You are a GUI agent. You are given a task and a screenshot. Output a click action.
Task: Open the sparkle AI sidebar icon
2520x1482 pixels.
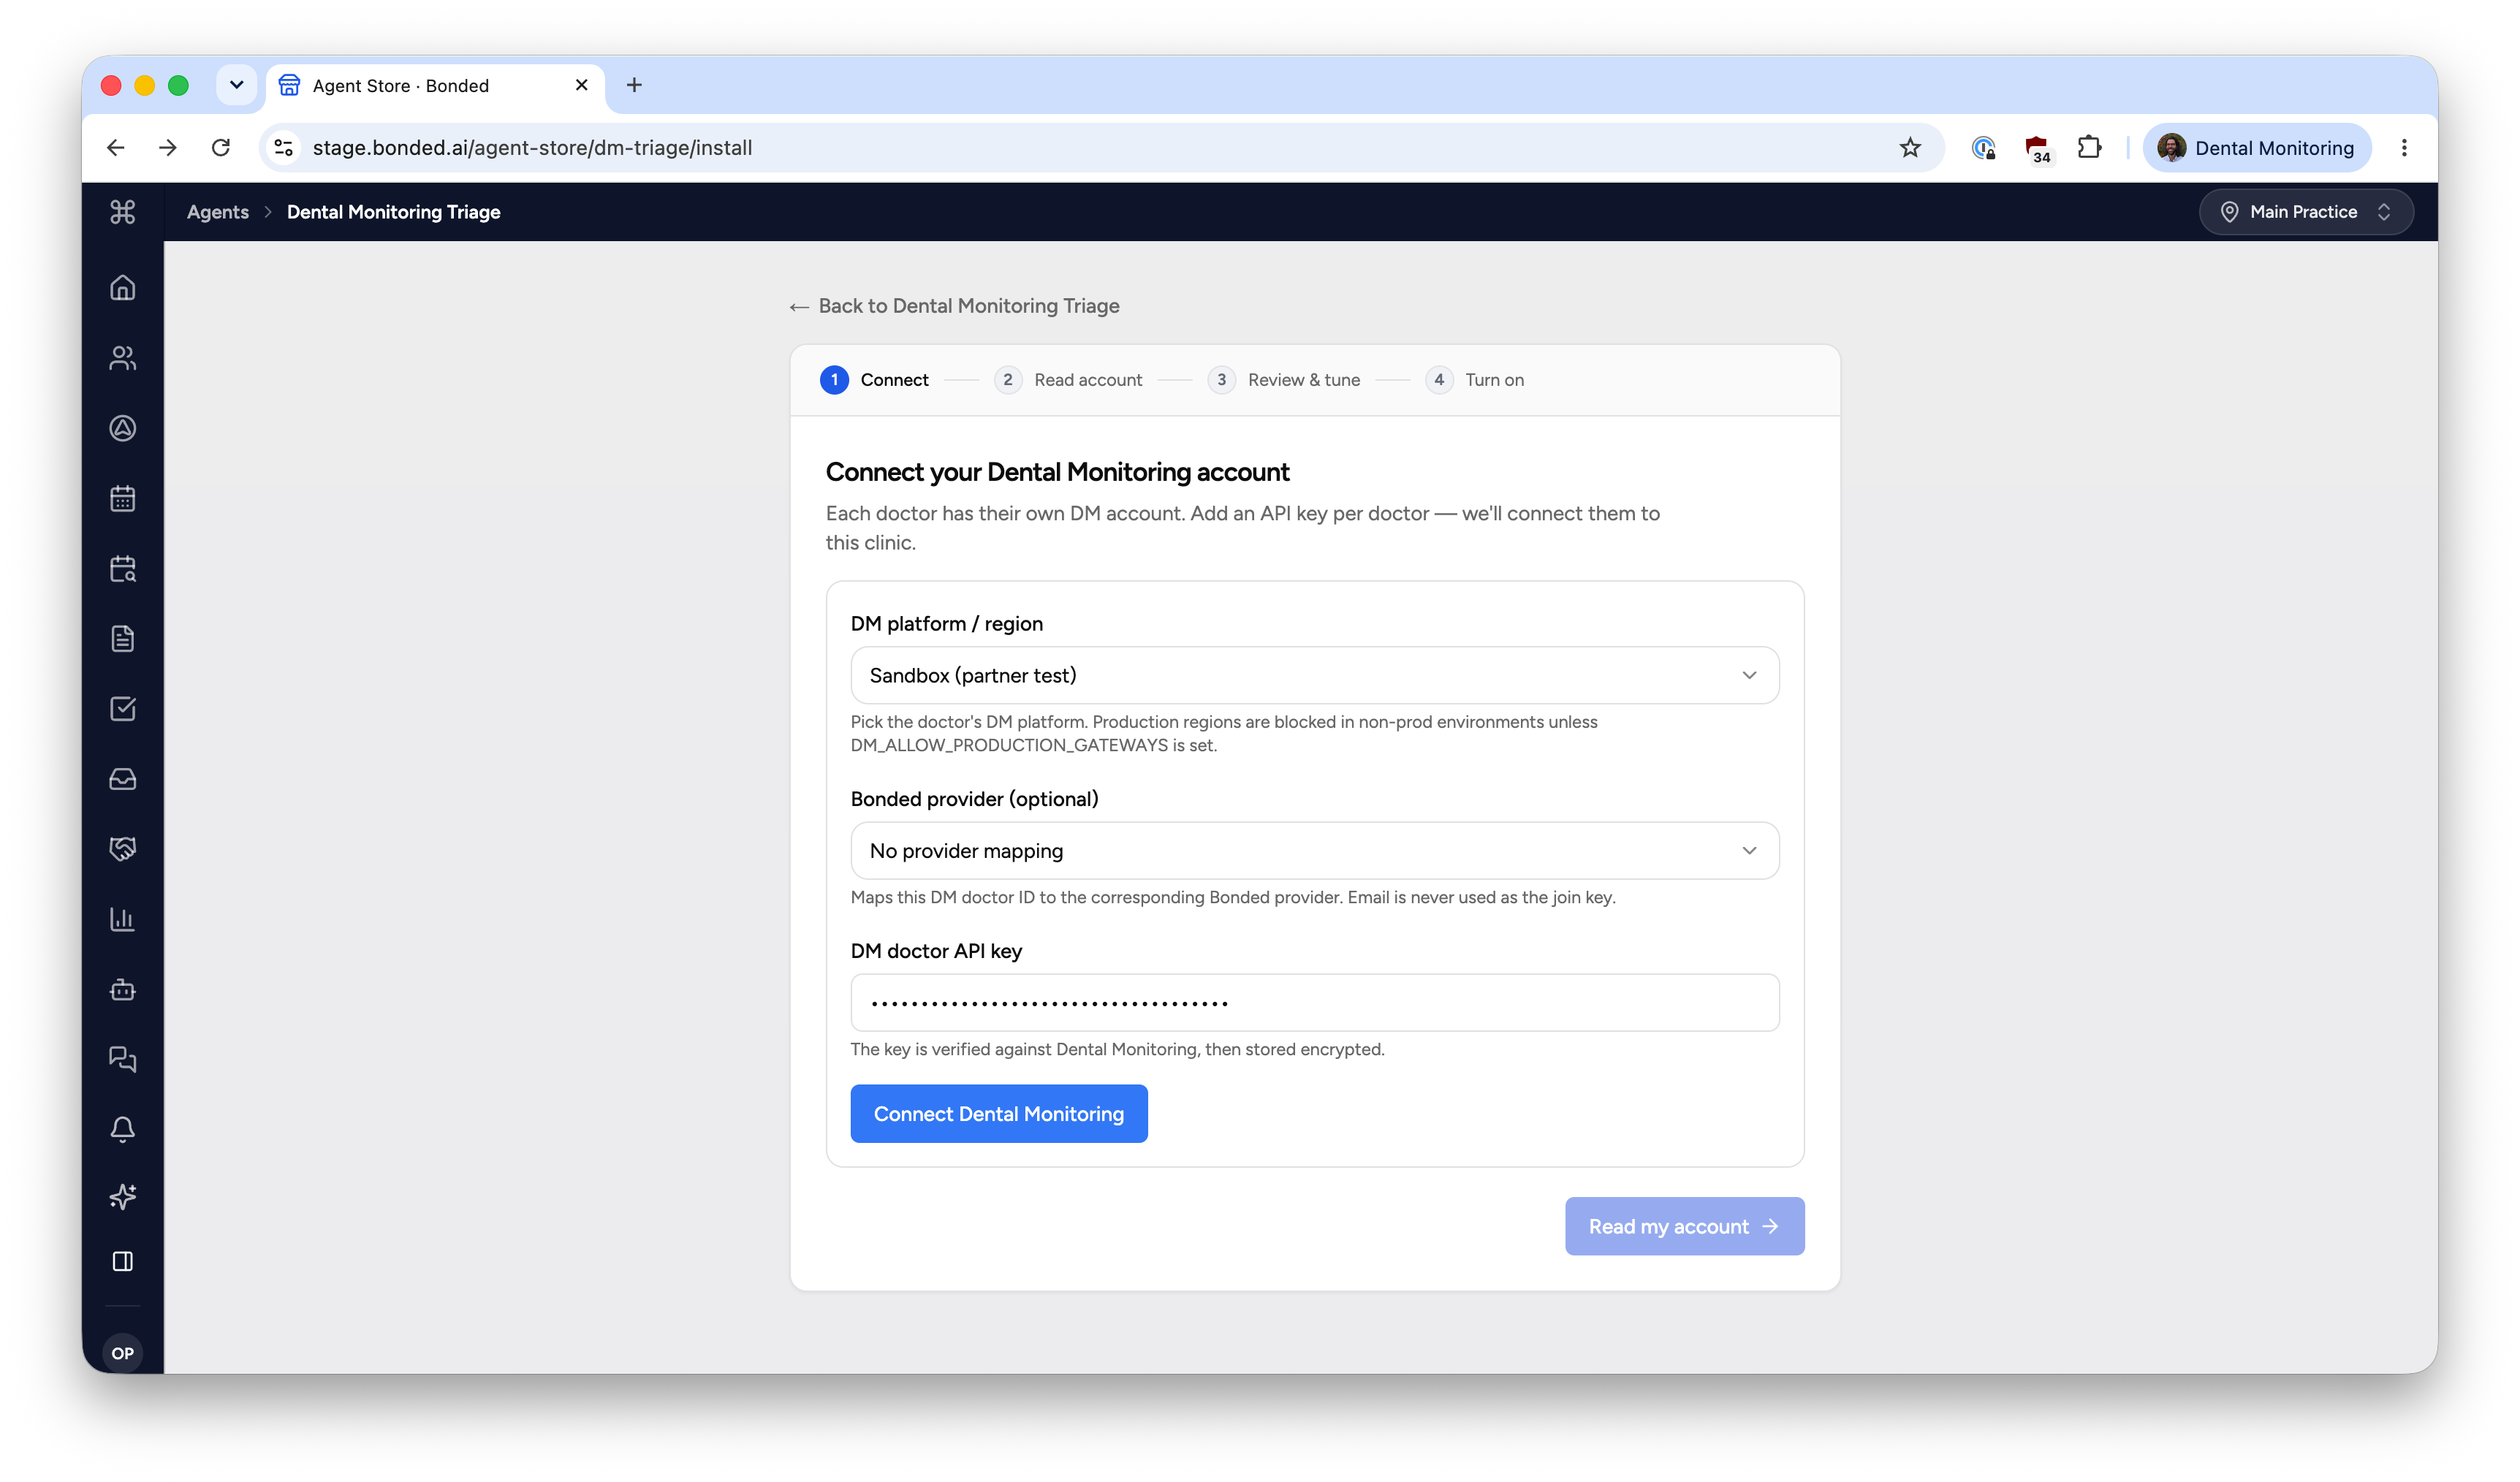pyautogui.click(x=122, y=1197)
